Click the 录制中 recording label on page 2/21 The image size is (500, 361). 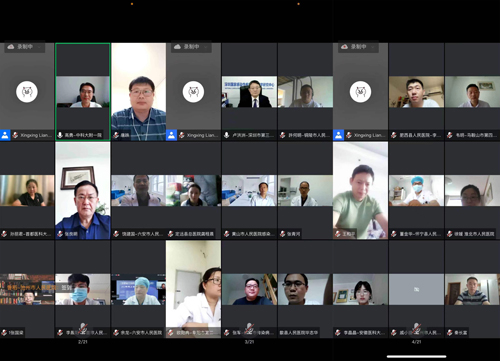point(25,47)
